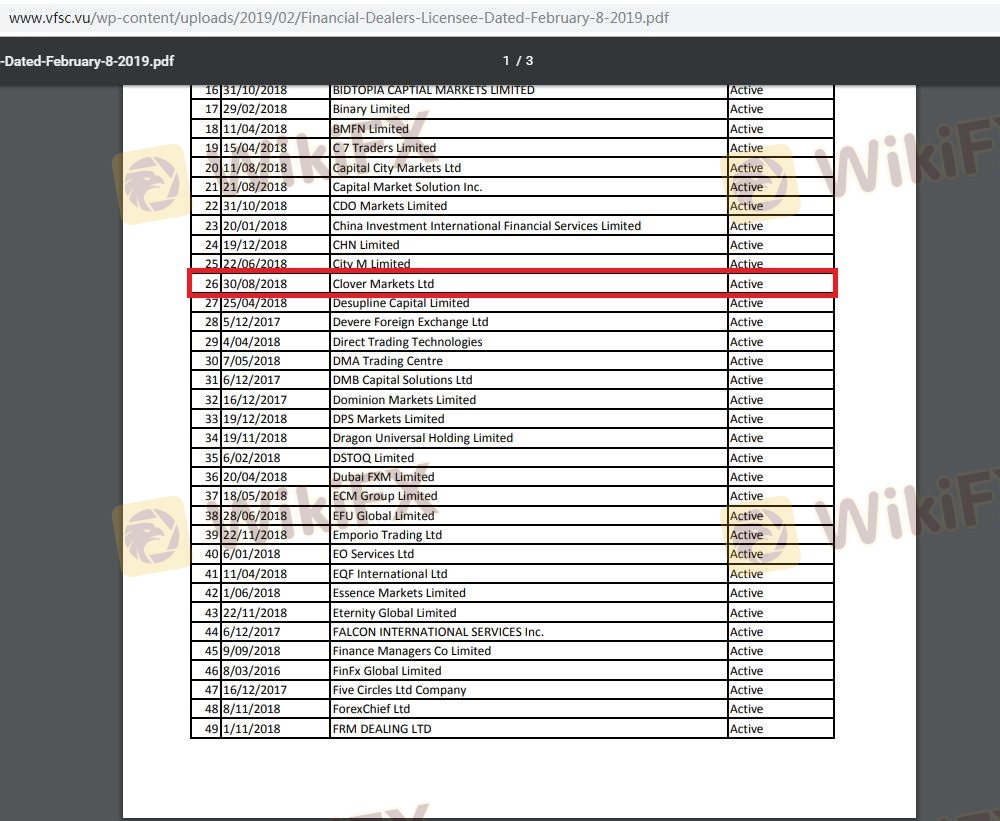
Task: Click the date 19/11/2018 for Dragon Universal Holding
Action: pyautogui.click(x=254, y=438)
